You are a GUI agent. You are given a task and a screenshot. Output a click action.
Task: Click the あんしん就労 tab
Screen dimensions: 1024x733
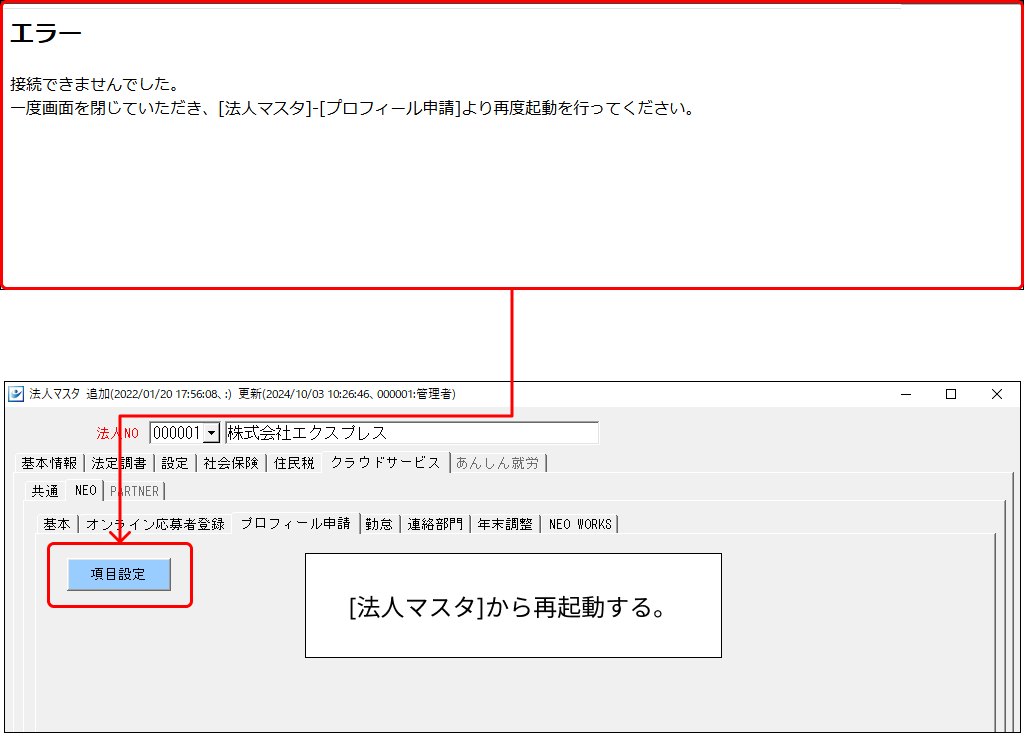[x=498, y=463]
